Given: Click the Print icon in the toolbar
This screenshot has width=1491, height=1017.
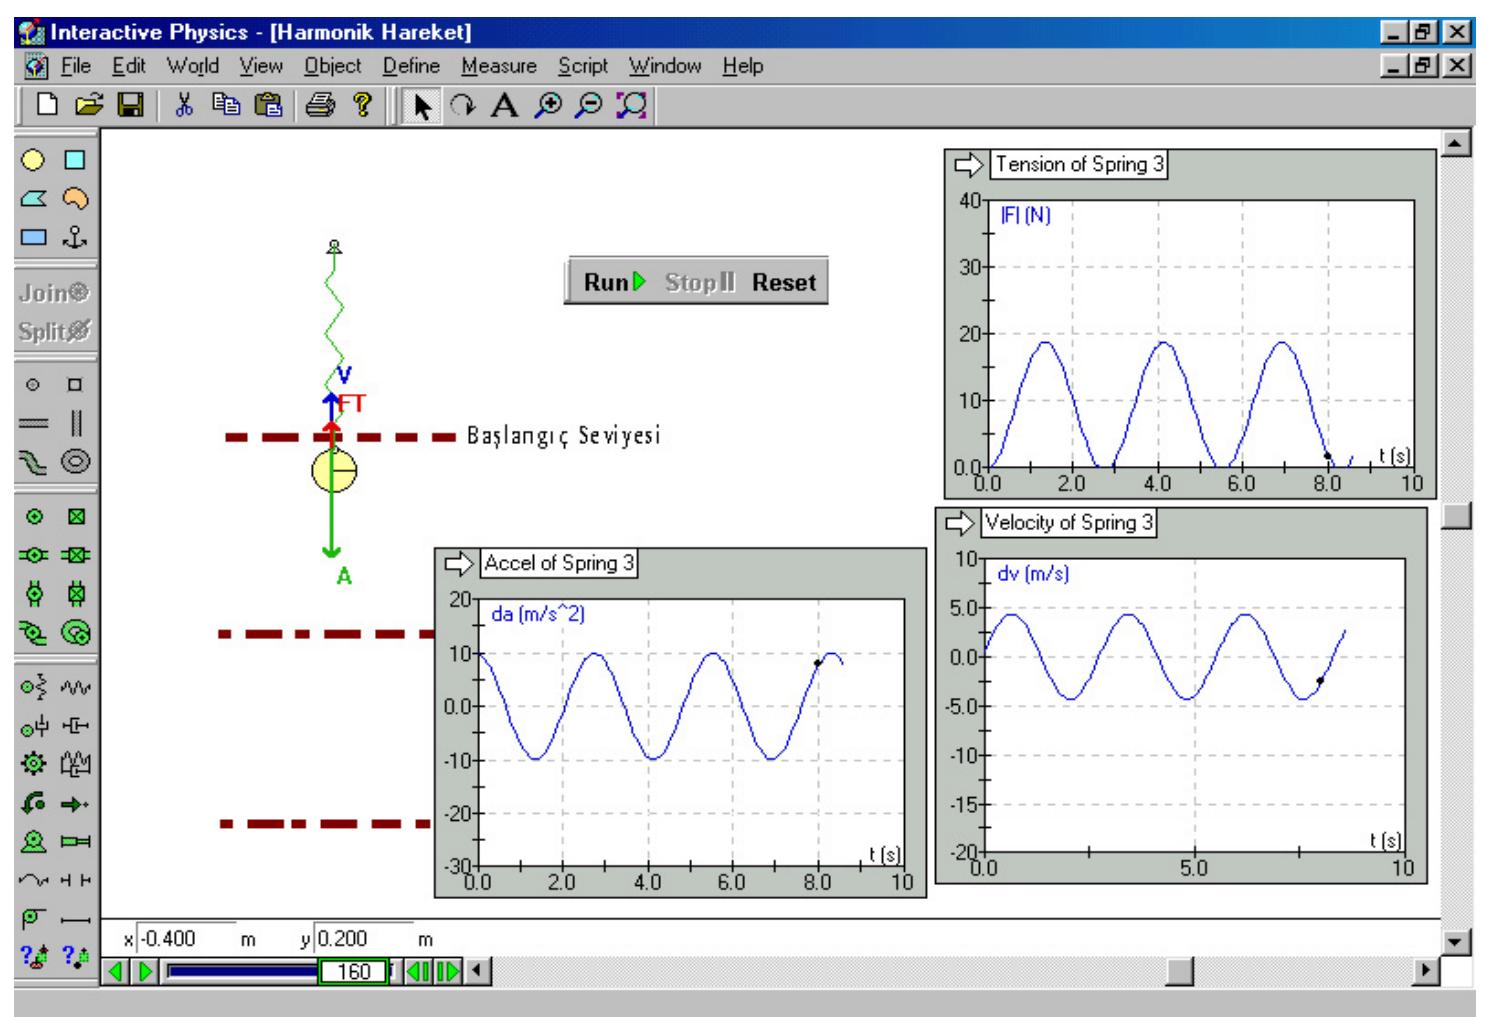Looking at the screenshot, I should pyautogui.click(x=320, y=106).
